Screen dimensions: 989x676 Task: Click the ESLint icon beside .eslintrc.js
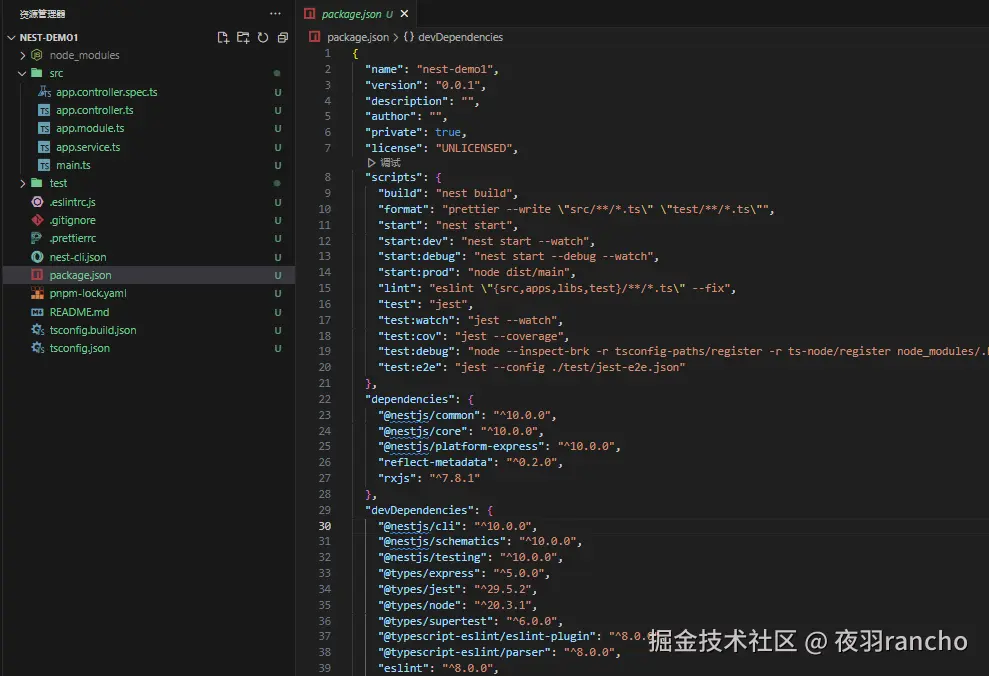click(x=37, y=202)
